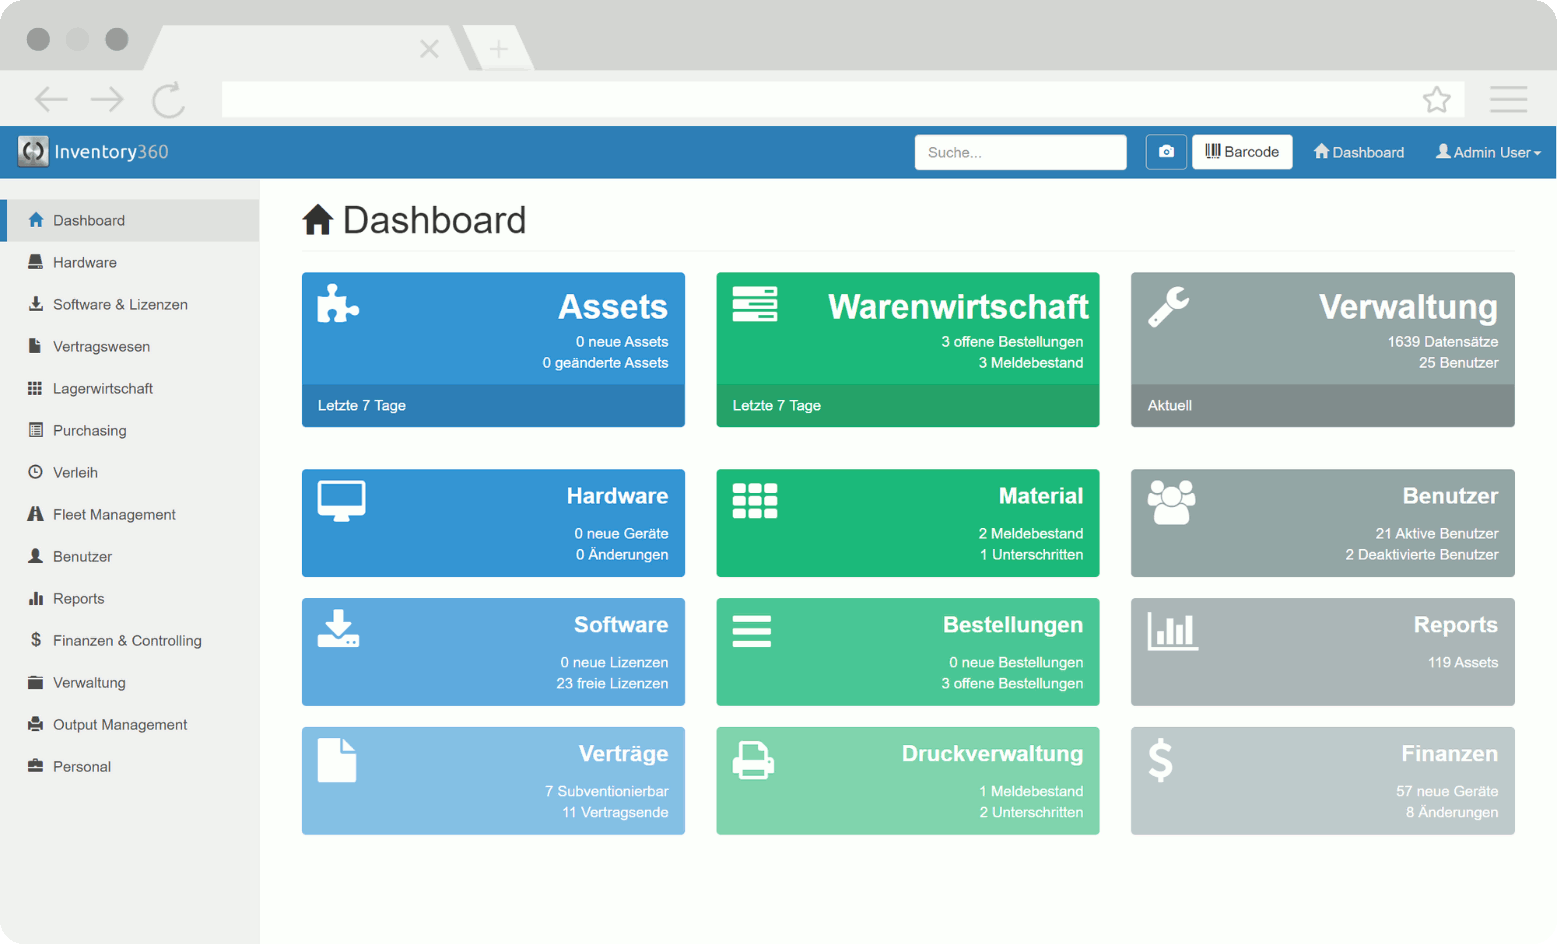Click the bar chart icon on Reports tile

(1172, 631)
